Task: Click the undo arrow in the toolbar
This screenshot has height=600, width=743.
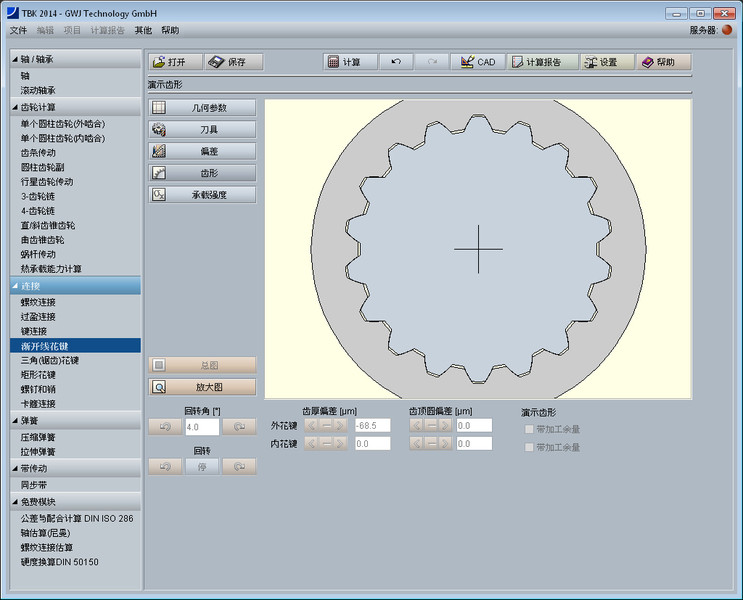Action: tap(396, 62)
